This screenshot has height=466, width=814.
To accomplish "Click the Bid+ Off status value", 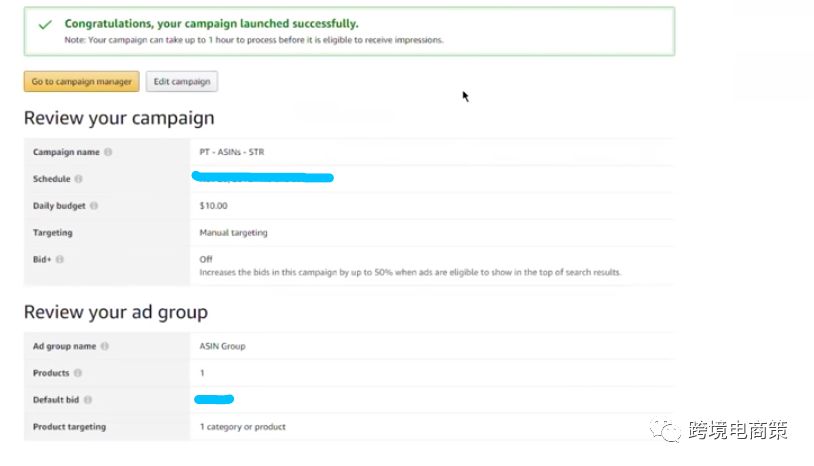I will [206, 259].
